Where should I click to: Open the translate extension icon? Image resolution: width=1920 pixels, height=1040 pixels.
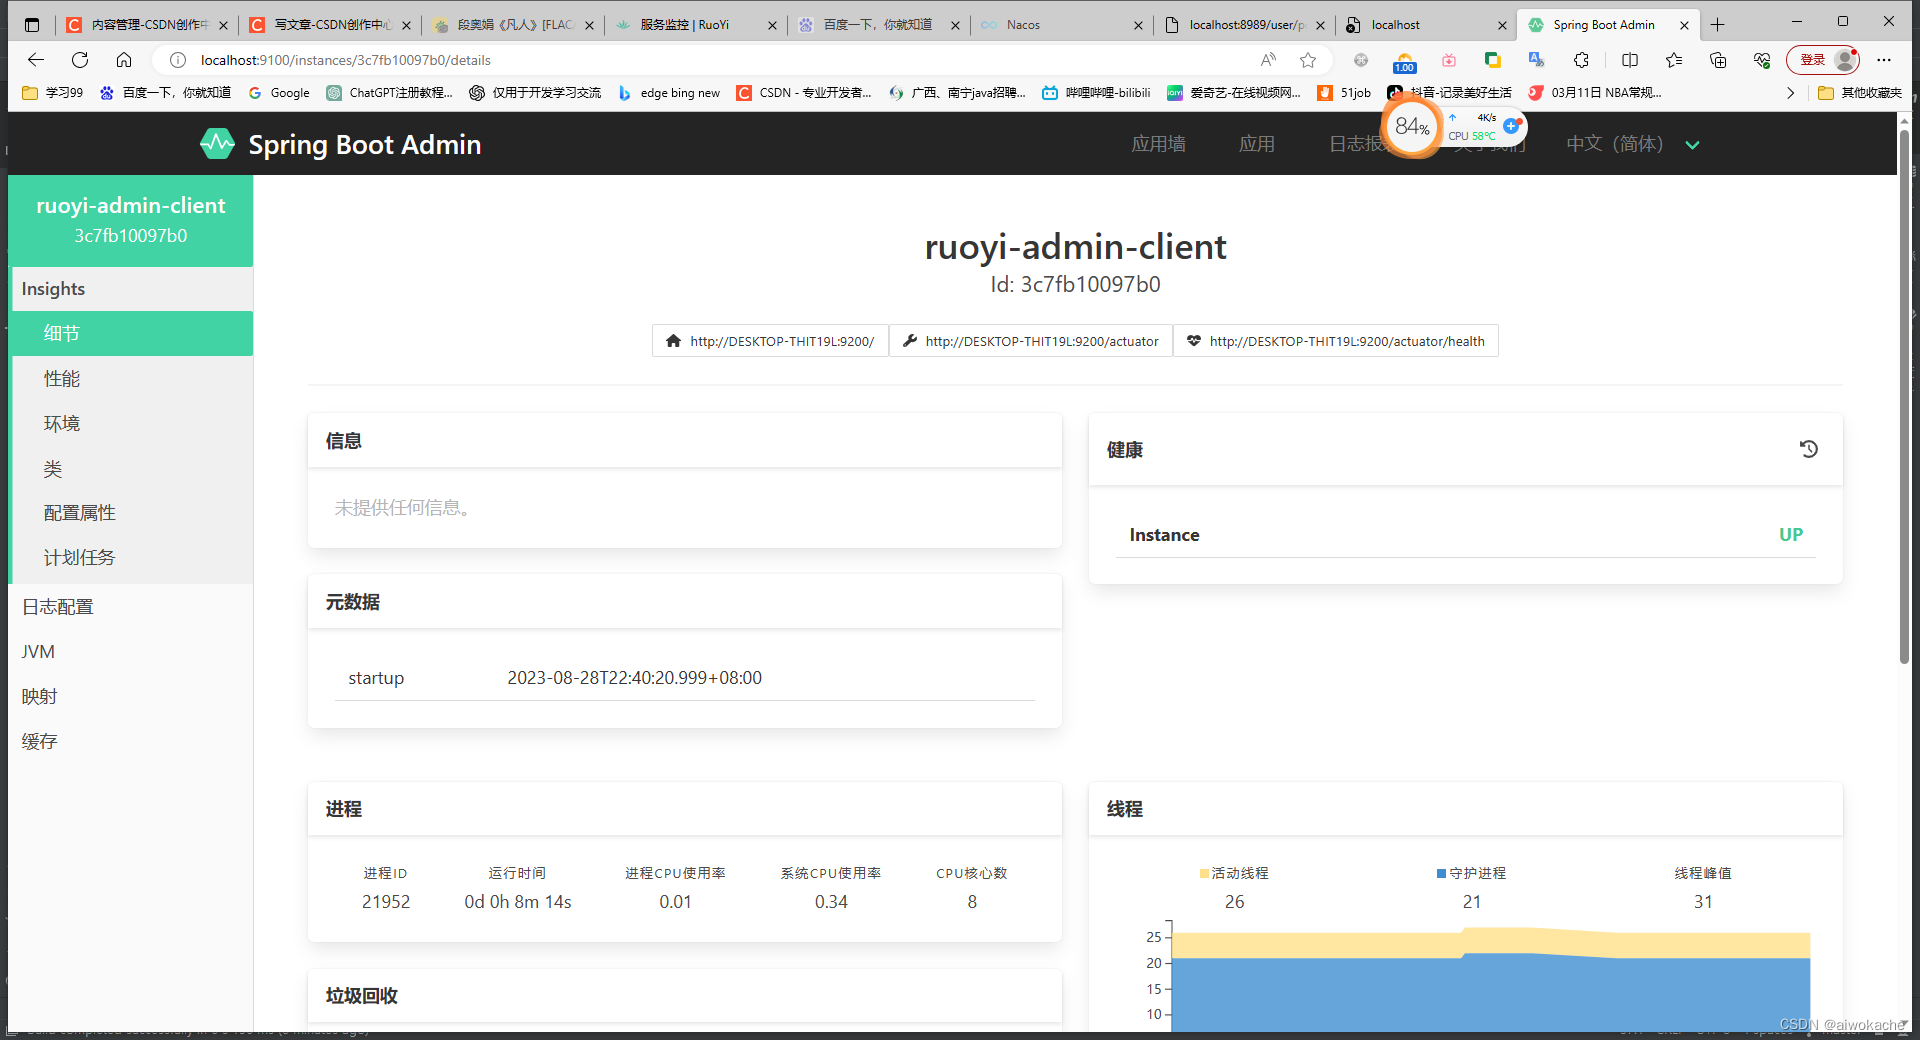tap(1537, 60)
